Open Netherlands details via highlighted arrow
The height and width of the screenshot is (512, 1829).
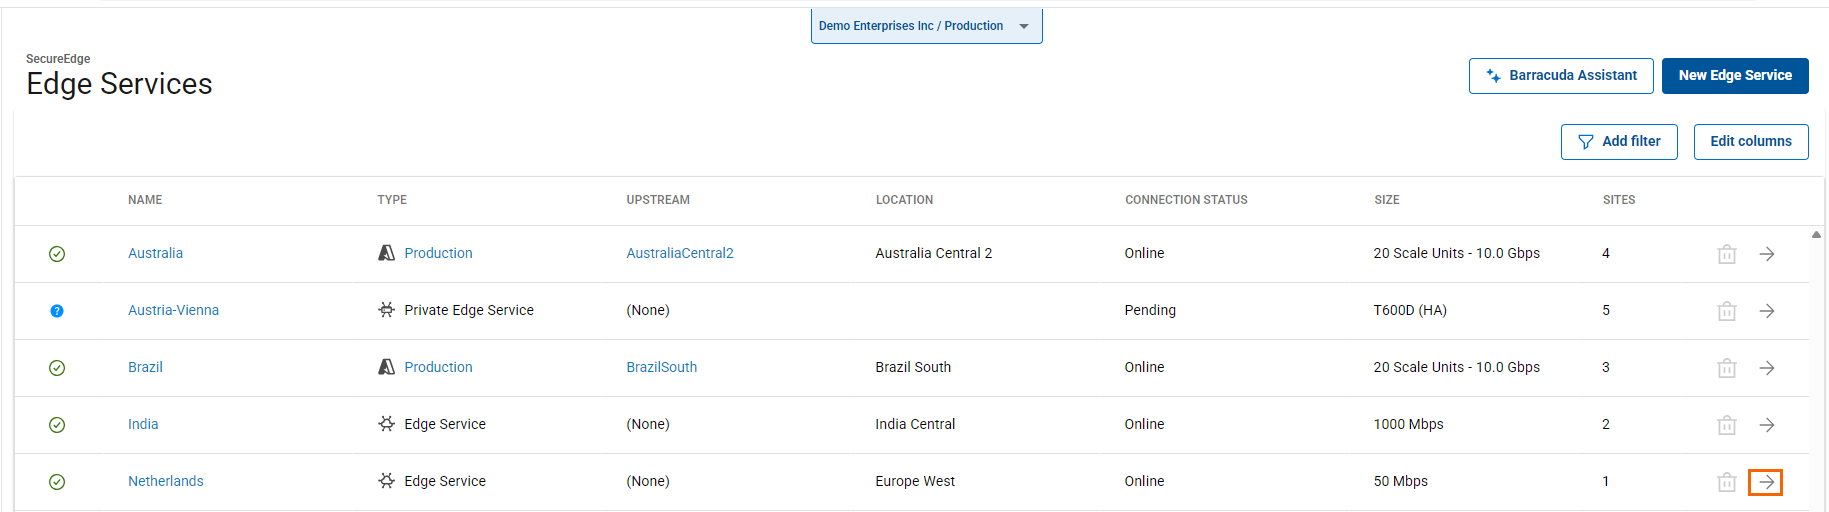pyautogui.click(x=1765, y=482)
